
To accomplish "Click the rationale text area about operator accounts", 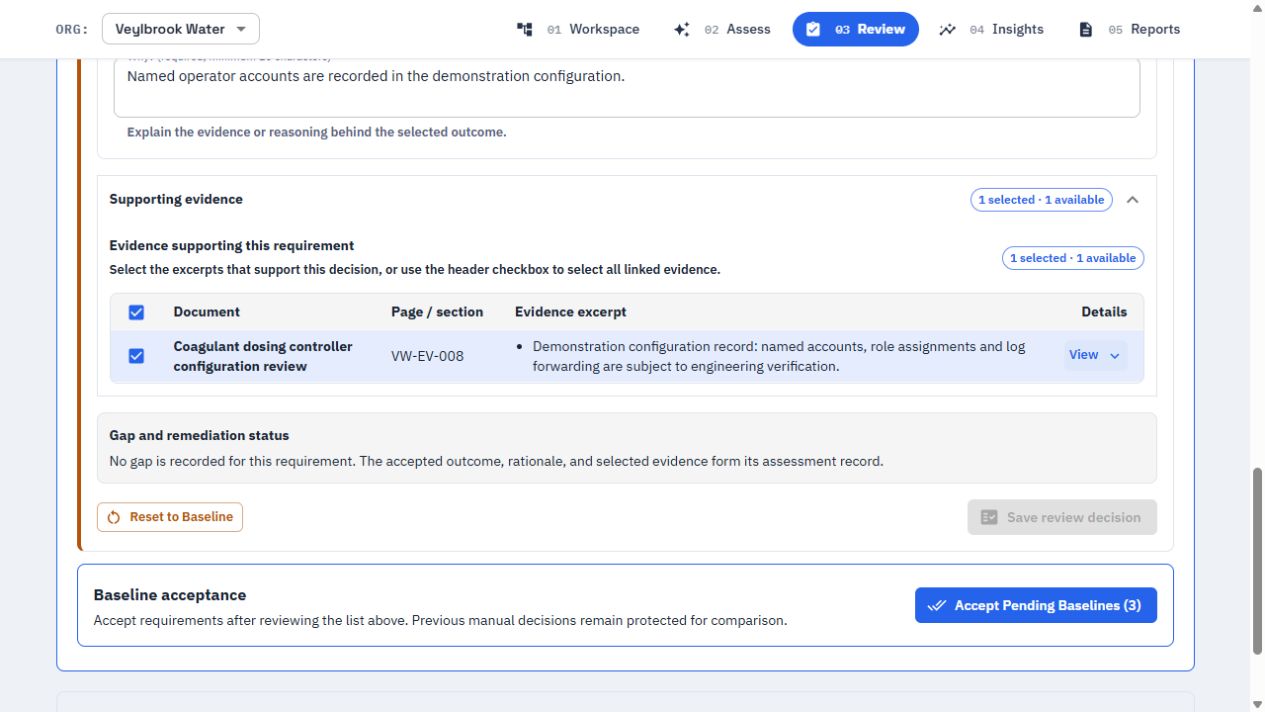I will (627, 87).
